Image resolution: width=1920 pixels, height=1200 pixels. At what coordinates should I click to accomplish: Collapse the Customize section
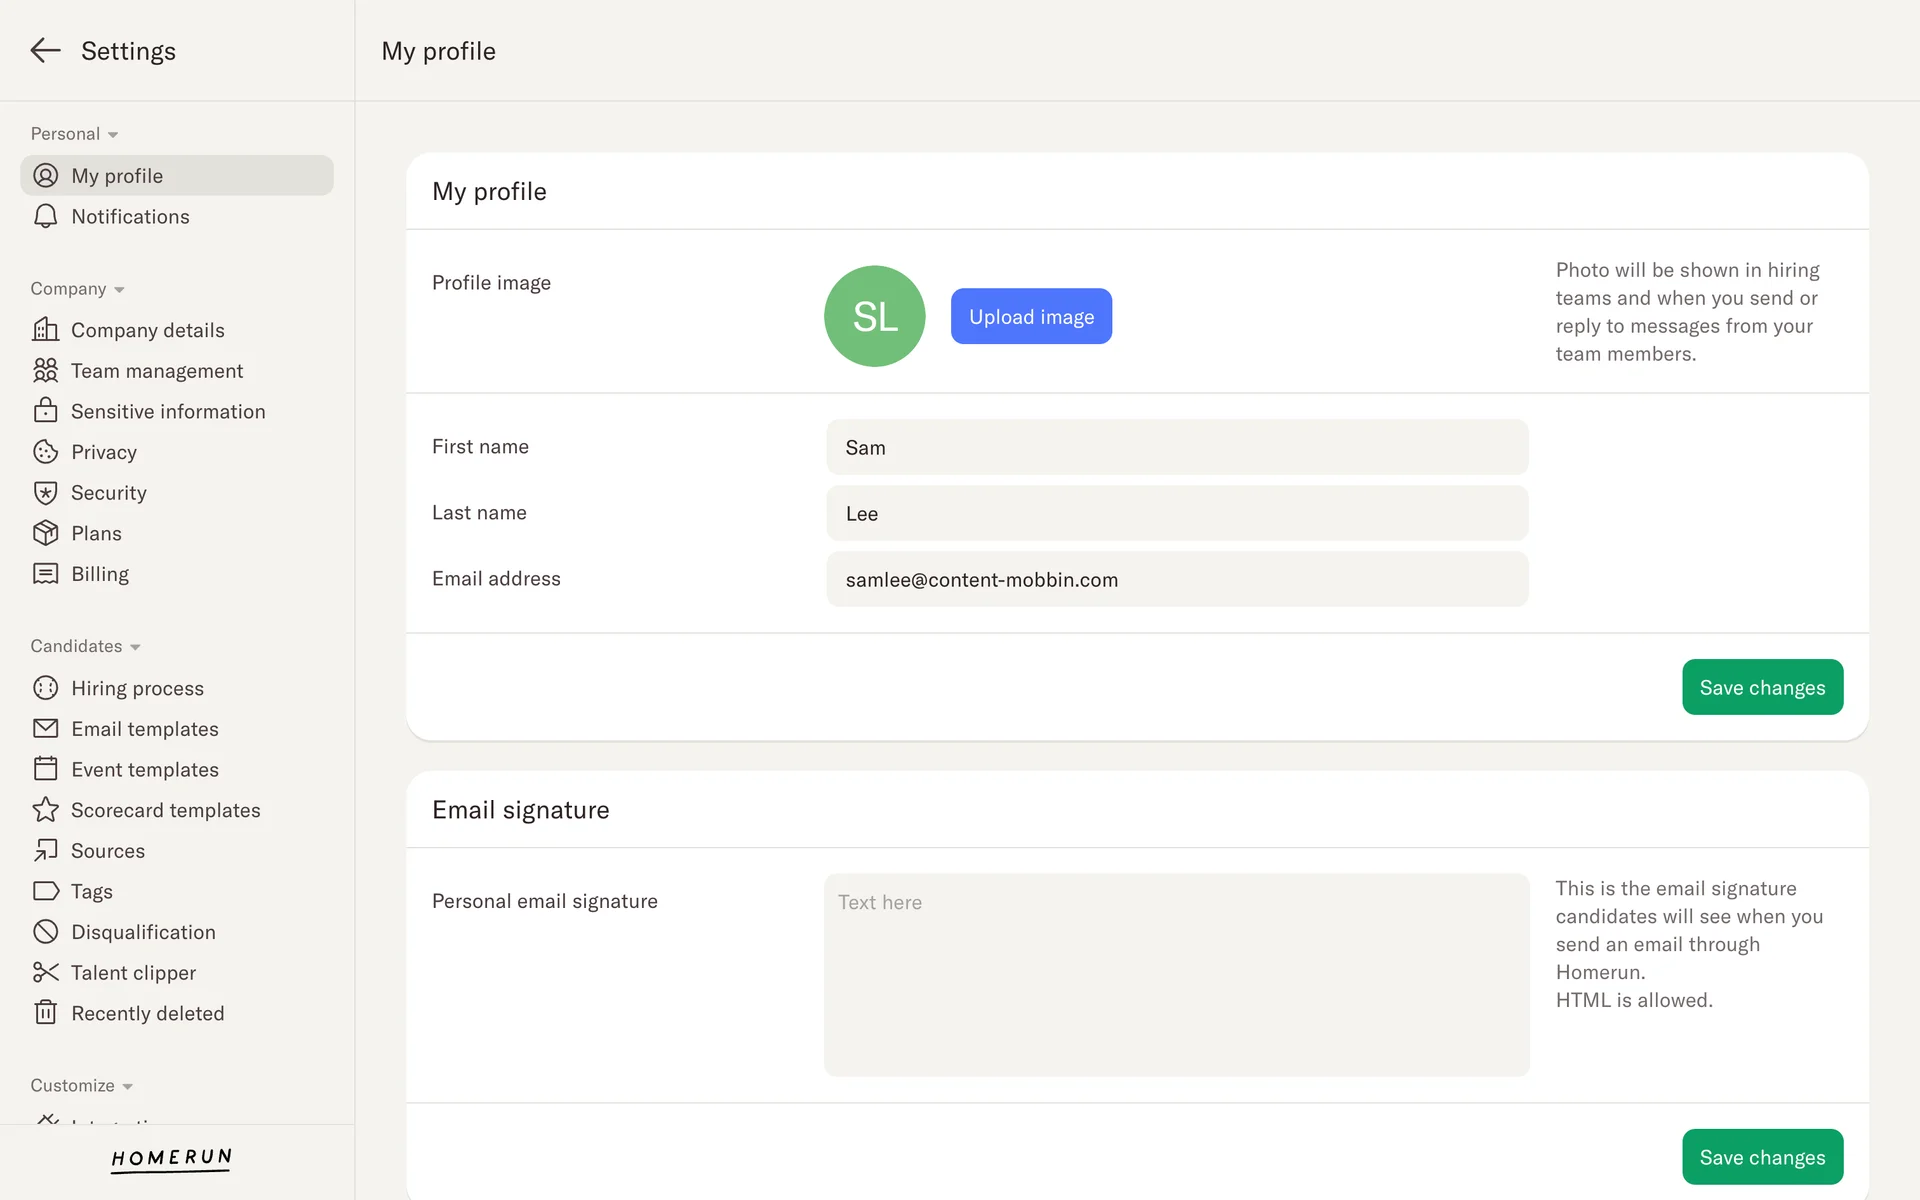pyautogui.click(x=127, y=1087)
